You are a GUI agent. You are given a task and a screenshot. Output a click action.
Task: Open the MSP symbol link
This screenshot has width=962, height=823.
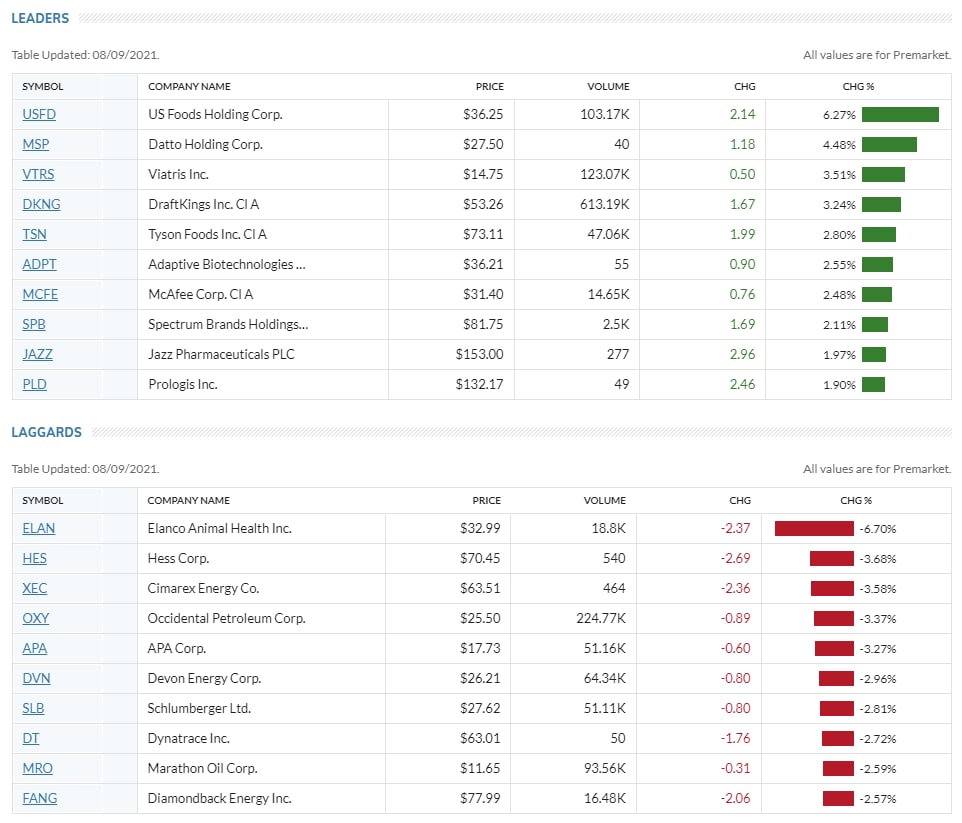36,144
